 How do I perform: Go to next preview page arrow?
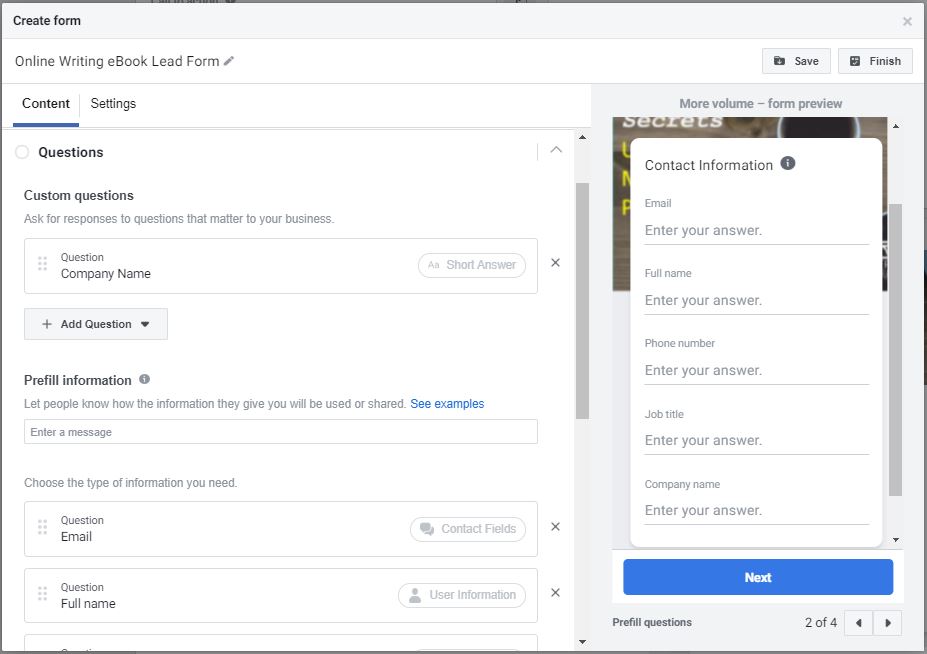pyautogui.click(x=887, y=623)
